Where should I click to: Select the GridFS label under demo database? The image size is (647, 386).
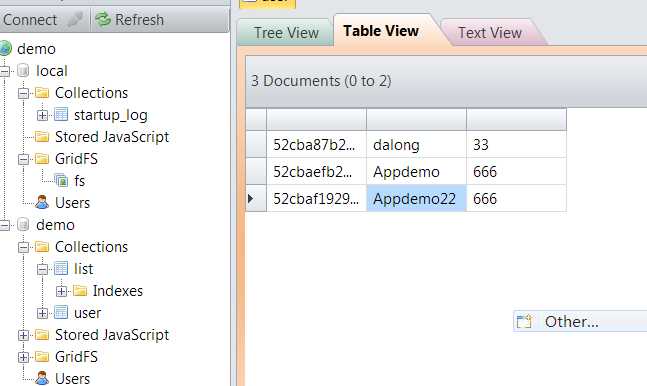click(x=76, y=357)
